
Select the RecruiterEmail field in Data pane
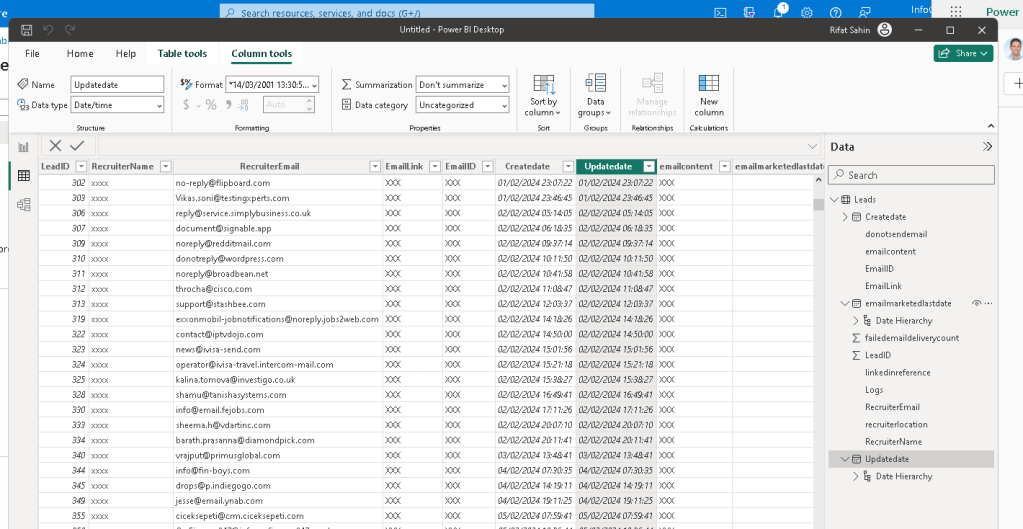(892, 407)
